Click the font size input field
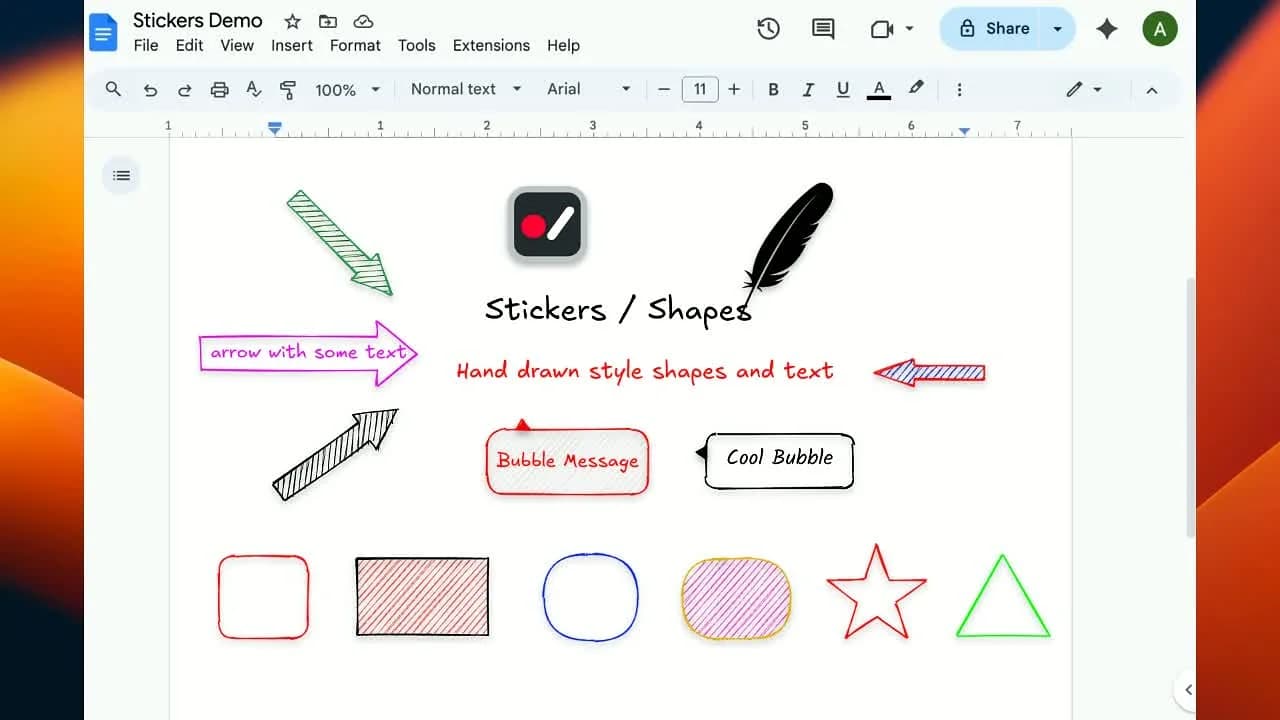Screen dimensions: 1280x720 point(700,90)
